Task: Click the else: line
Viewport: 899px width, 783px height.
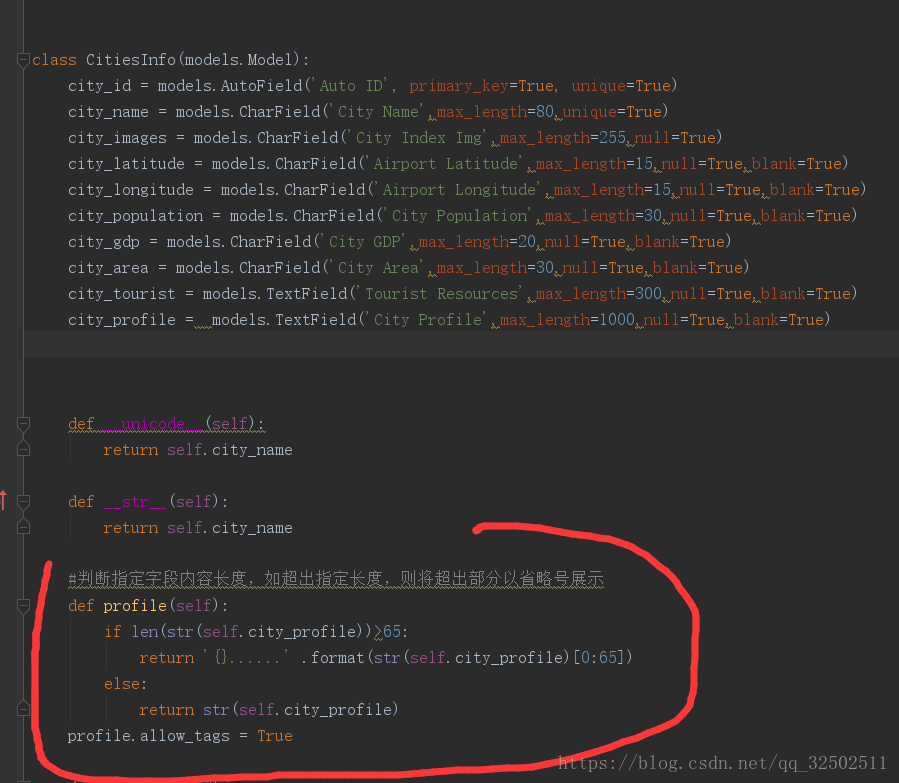Action: (126, 684)
